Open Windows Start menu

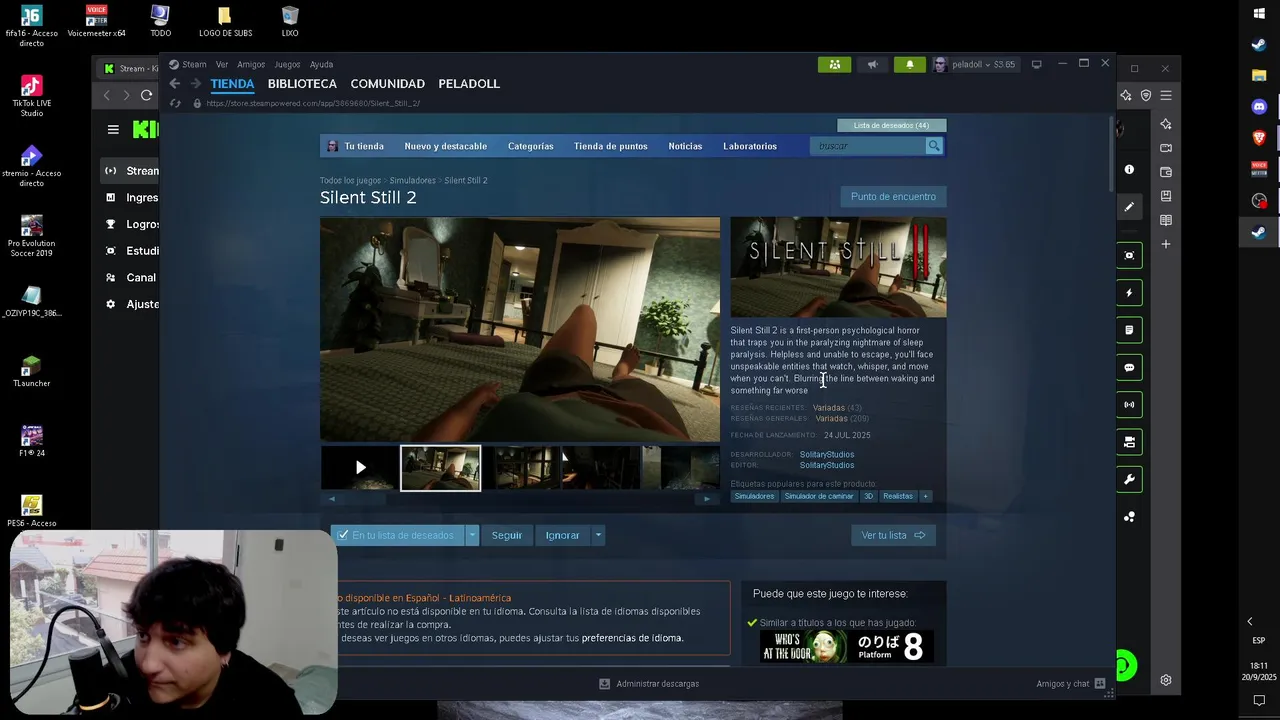click(1259, 13)
